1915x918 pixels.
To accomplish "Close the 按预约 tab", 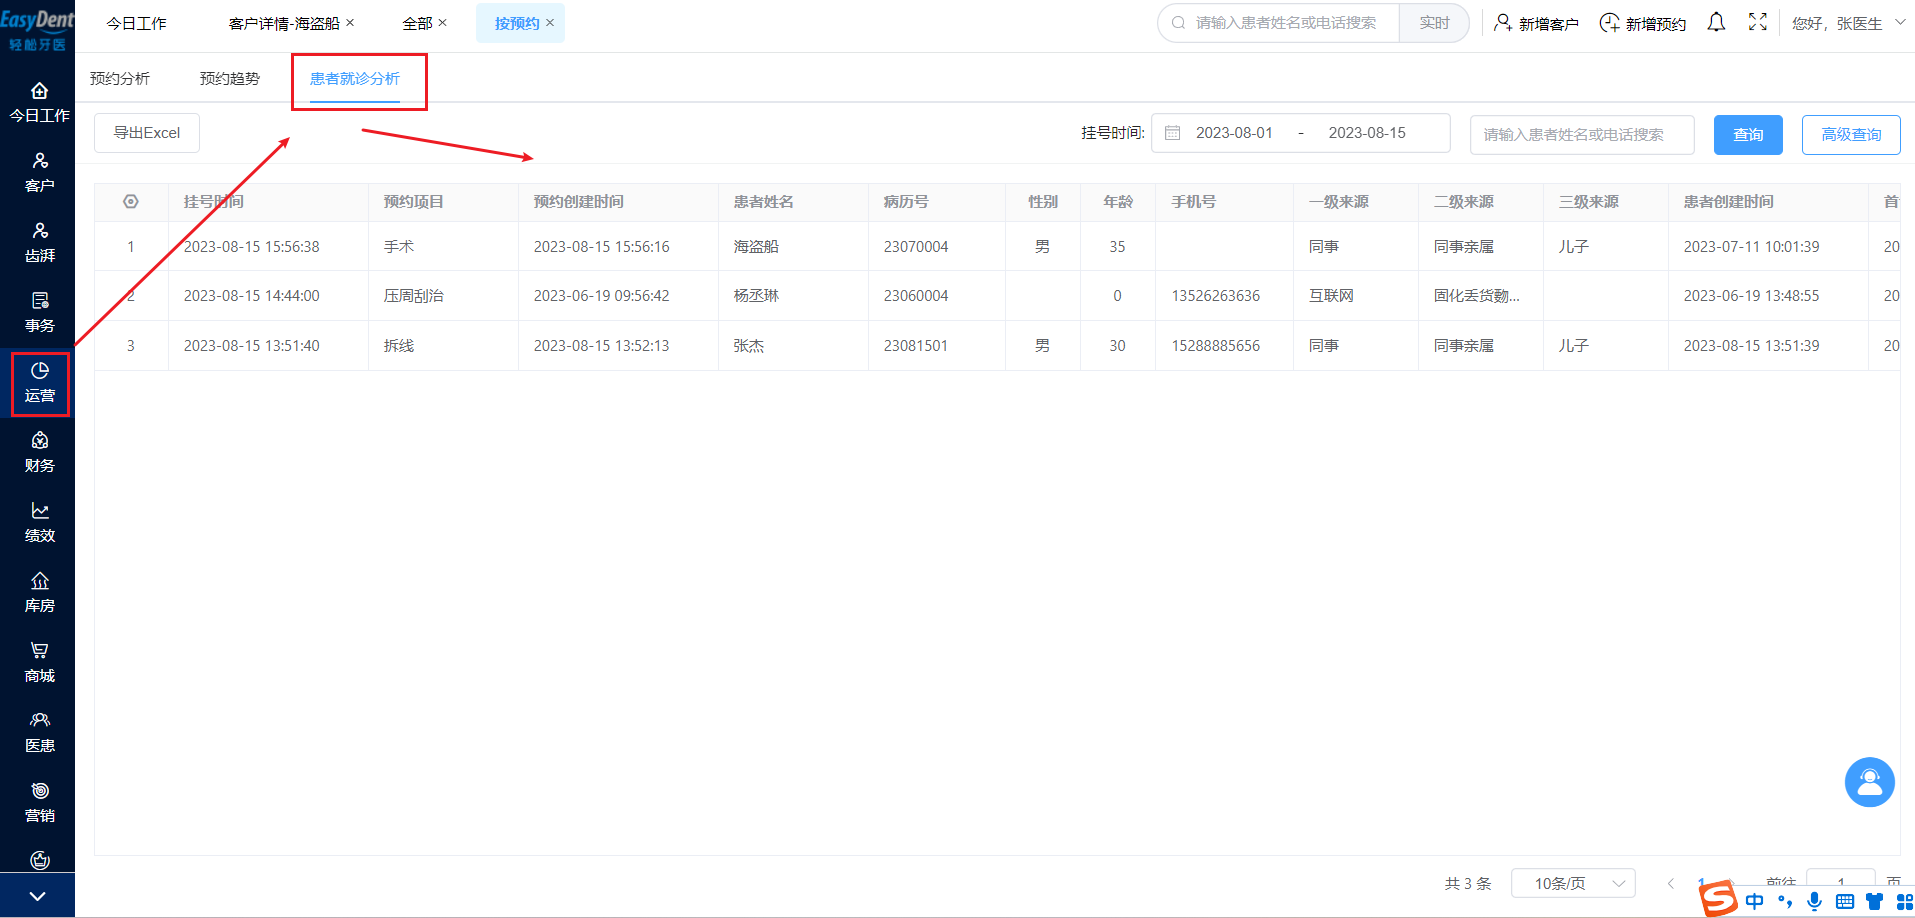I will pyautogui.click(x=549, y=22).
